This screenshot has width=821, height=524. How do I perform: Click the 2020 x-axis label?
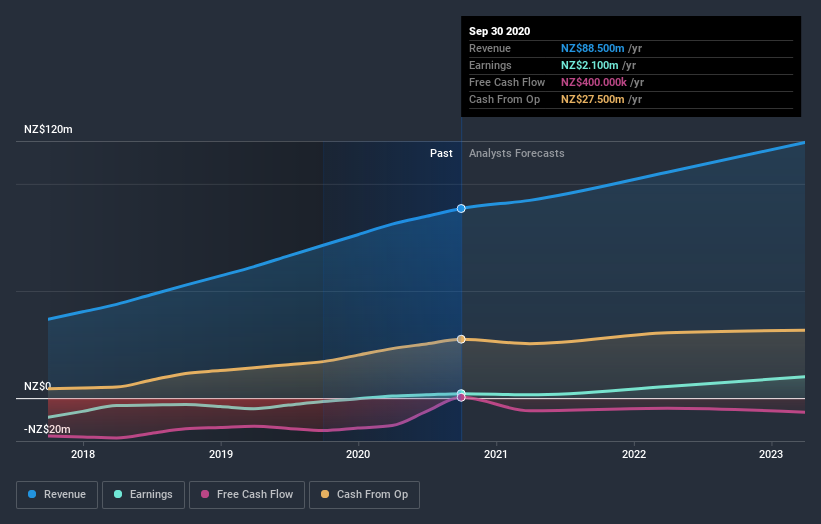click(358, 454)
